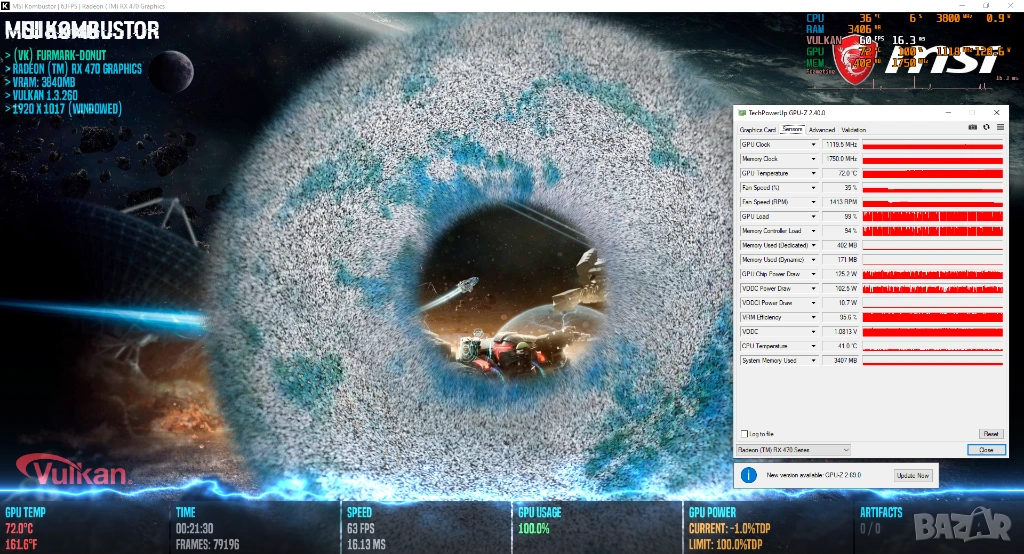Screen dimensions: 1024x554
Task: Go to the Validation tab
Action: pyautogui.click(x=854, y=129)
